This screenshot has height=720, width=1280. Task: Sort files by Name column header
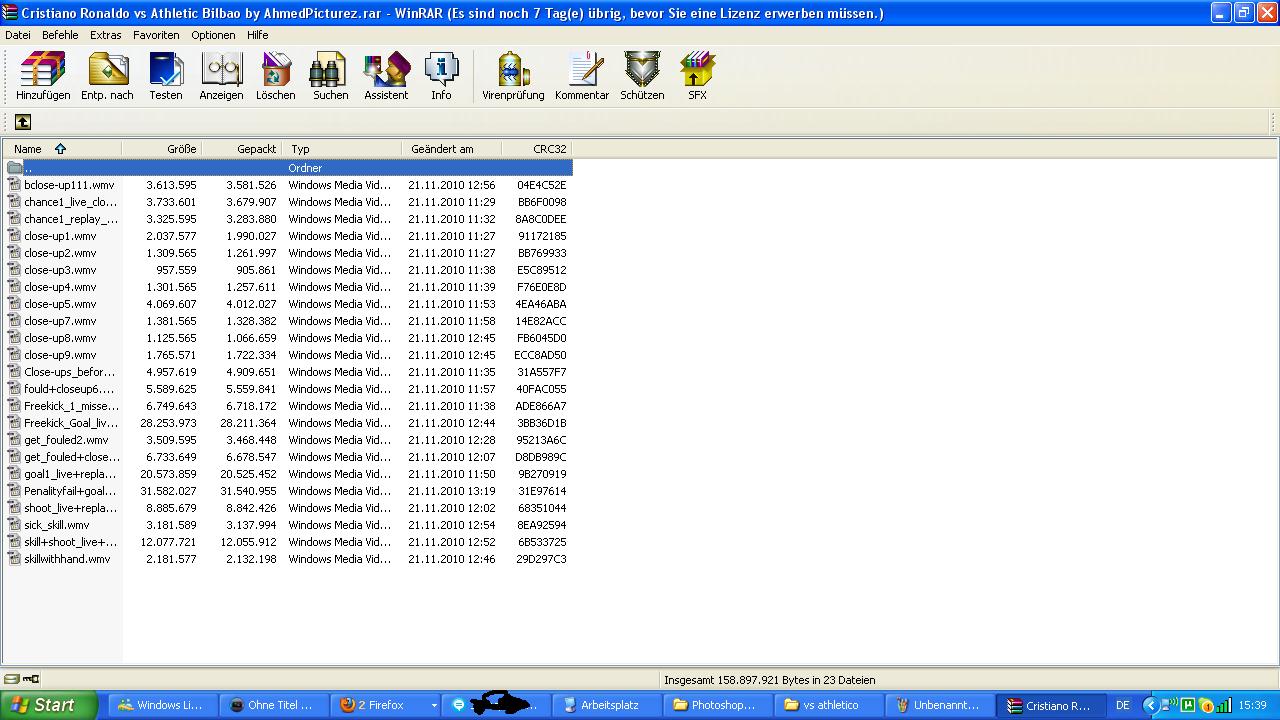tap(62, 149)
